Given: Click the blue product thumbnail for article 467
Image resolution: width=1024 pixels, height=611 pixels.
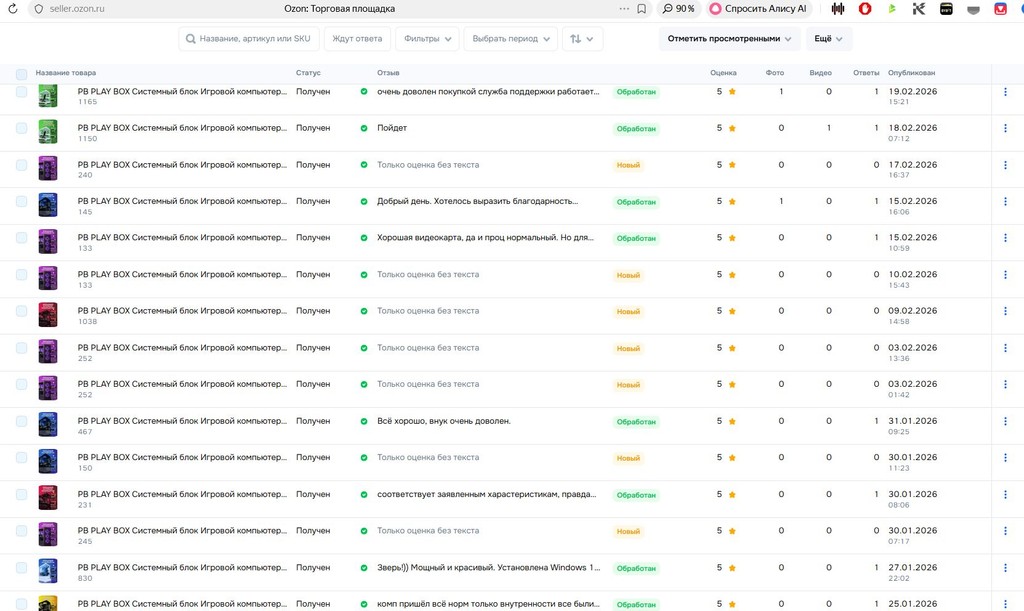Looking at the screenshot, I should coord(48,424).
